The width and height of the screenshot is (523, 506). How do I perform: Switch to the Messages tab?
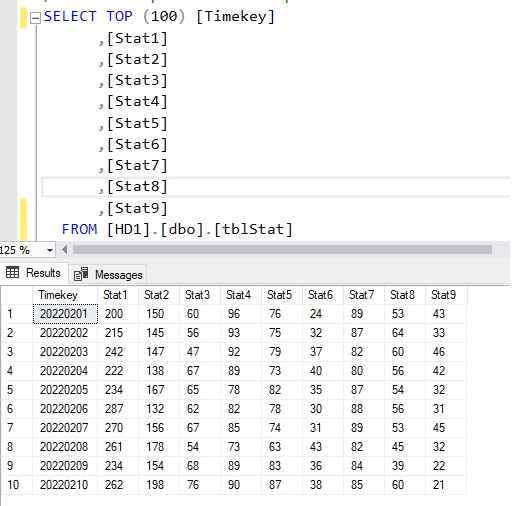pyautogui.click(x=108, y=275)
